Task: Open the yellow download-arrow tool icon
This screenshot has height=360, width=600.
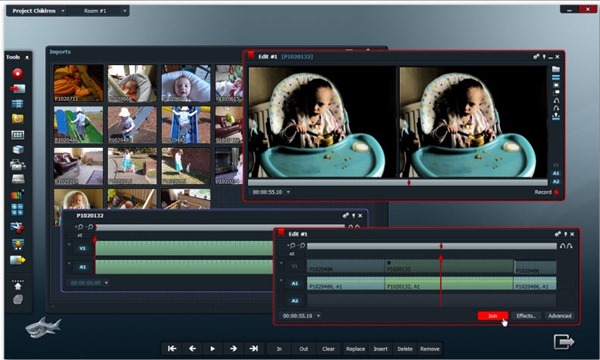Action: pyautogui.click(x=18, y=244)
